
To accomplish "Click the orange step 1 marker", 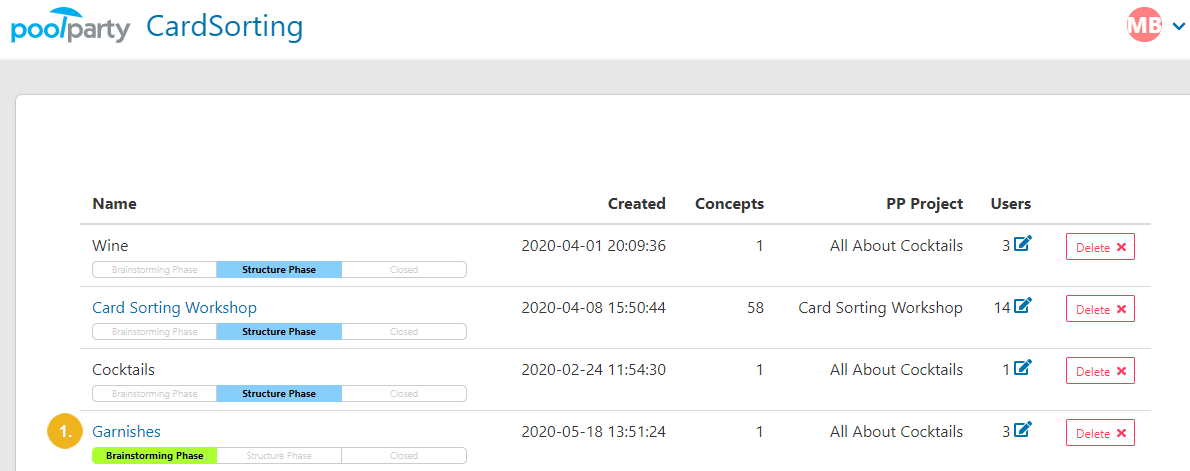I will [65, 432].
